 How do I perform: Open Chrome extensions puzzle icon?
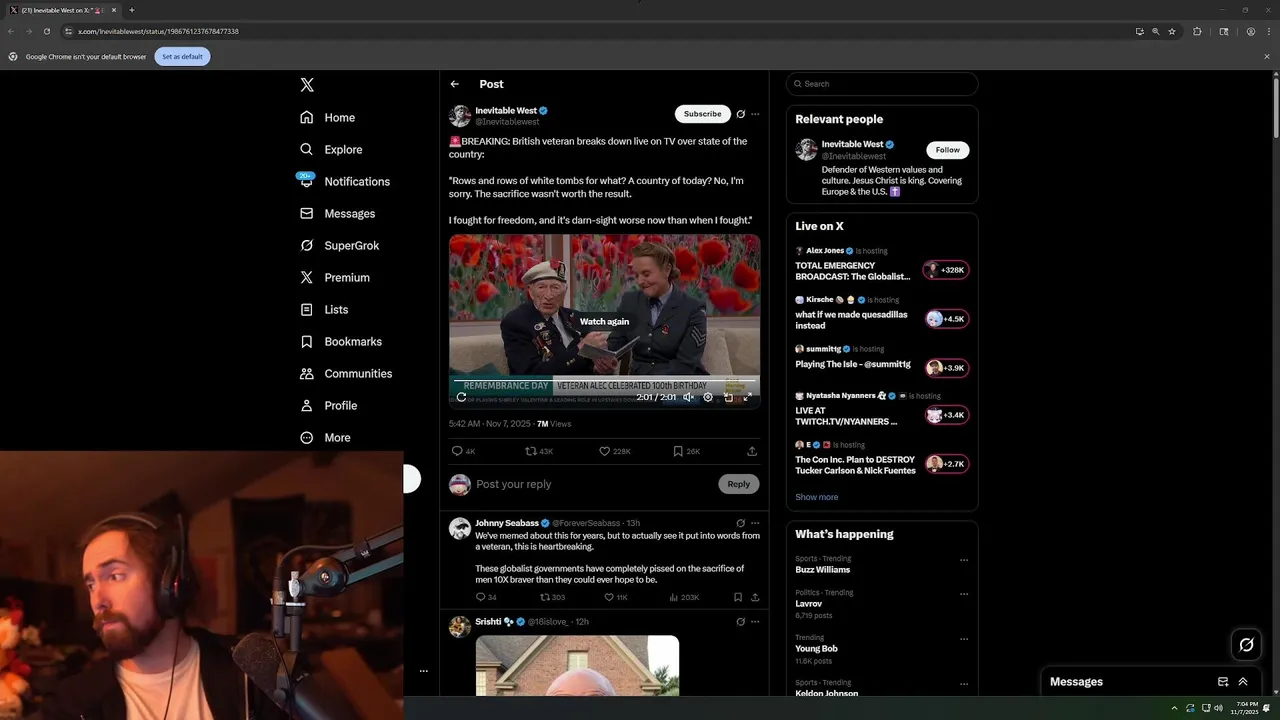click(1197, 31)
